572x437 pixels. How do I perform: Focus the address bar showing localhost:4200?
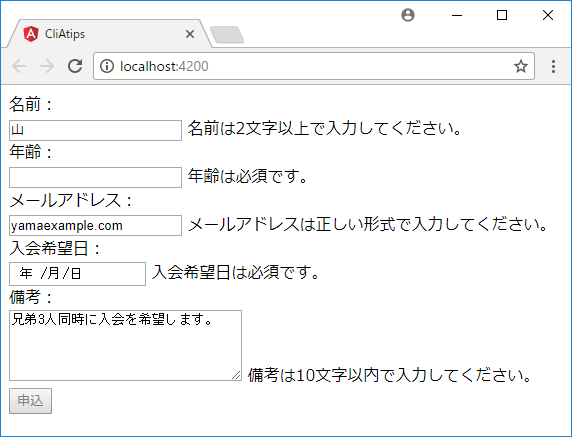[314, 66]
